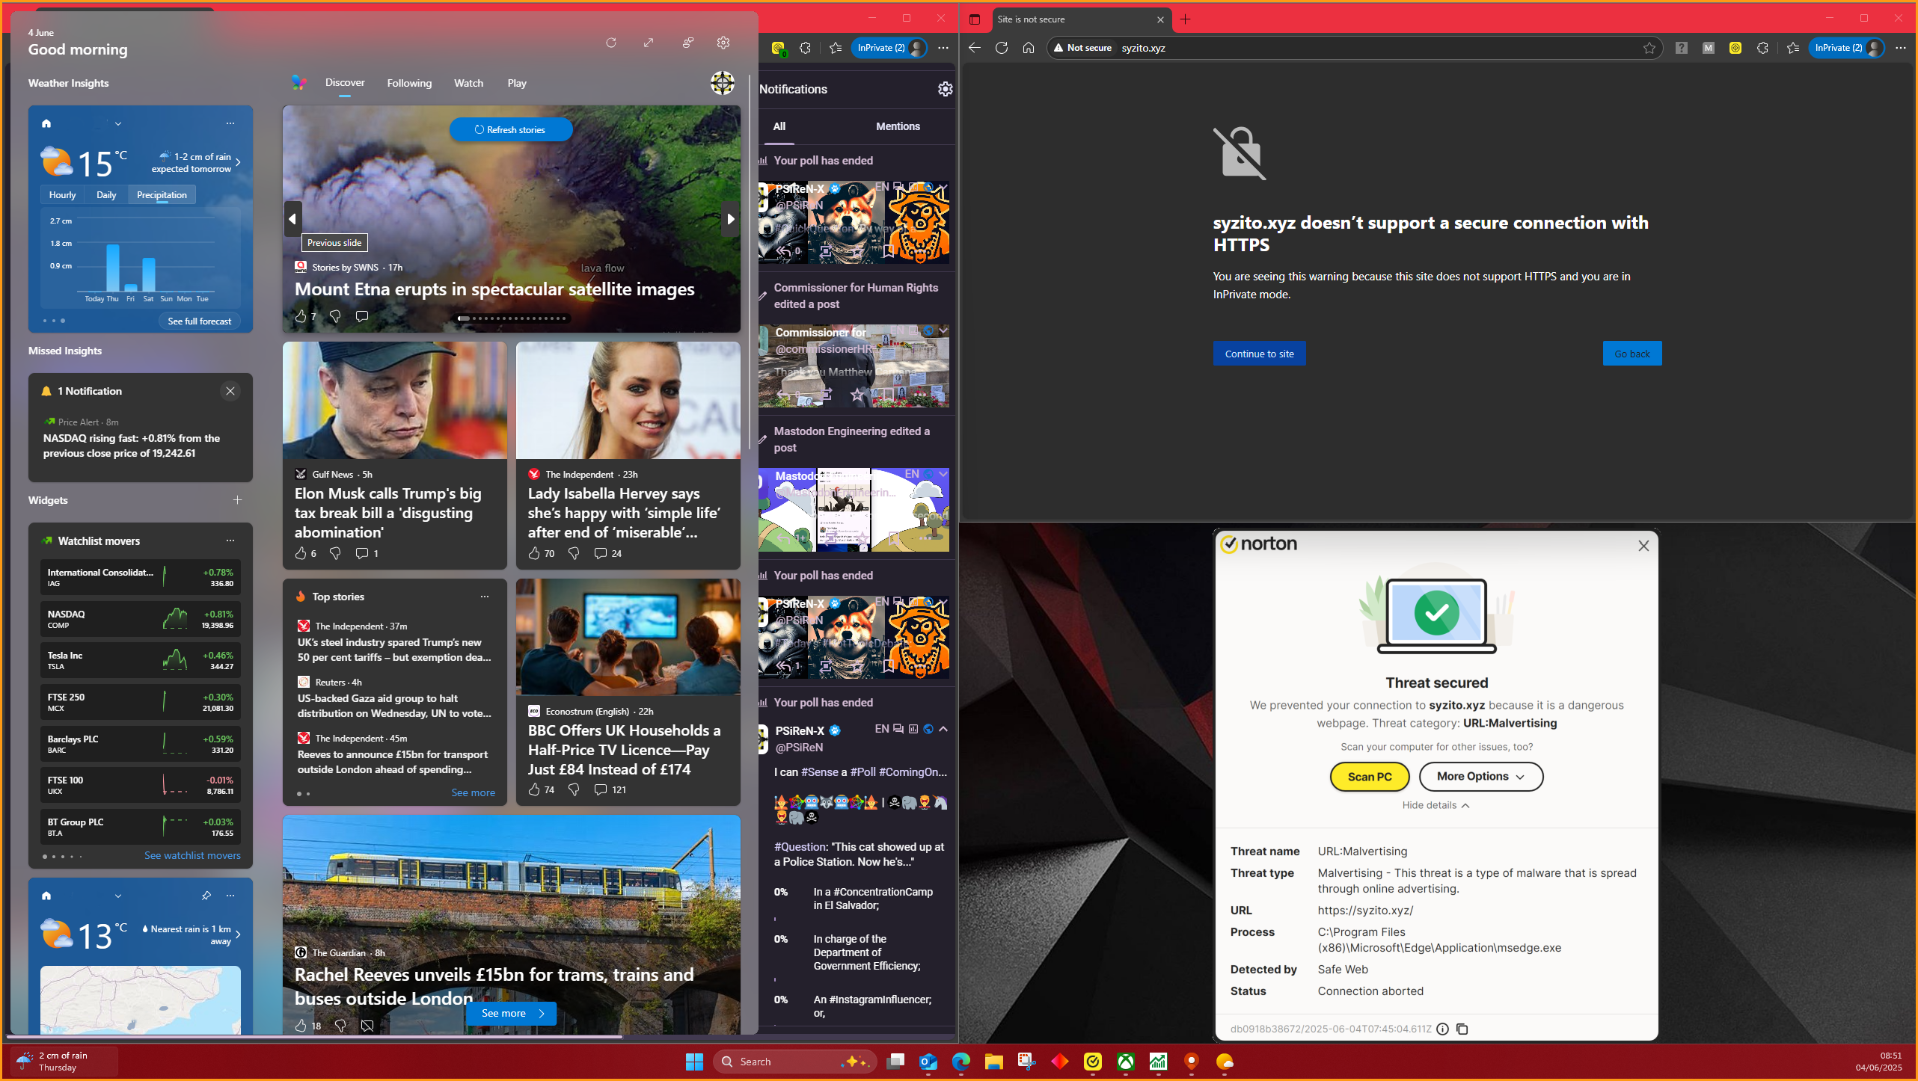
Task: Open nearest rain details arrow
Action: [238, 935]
